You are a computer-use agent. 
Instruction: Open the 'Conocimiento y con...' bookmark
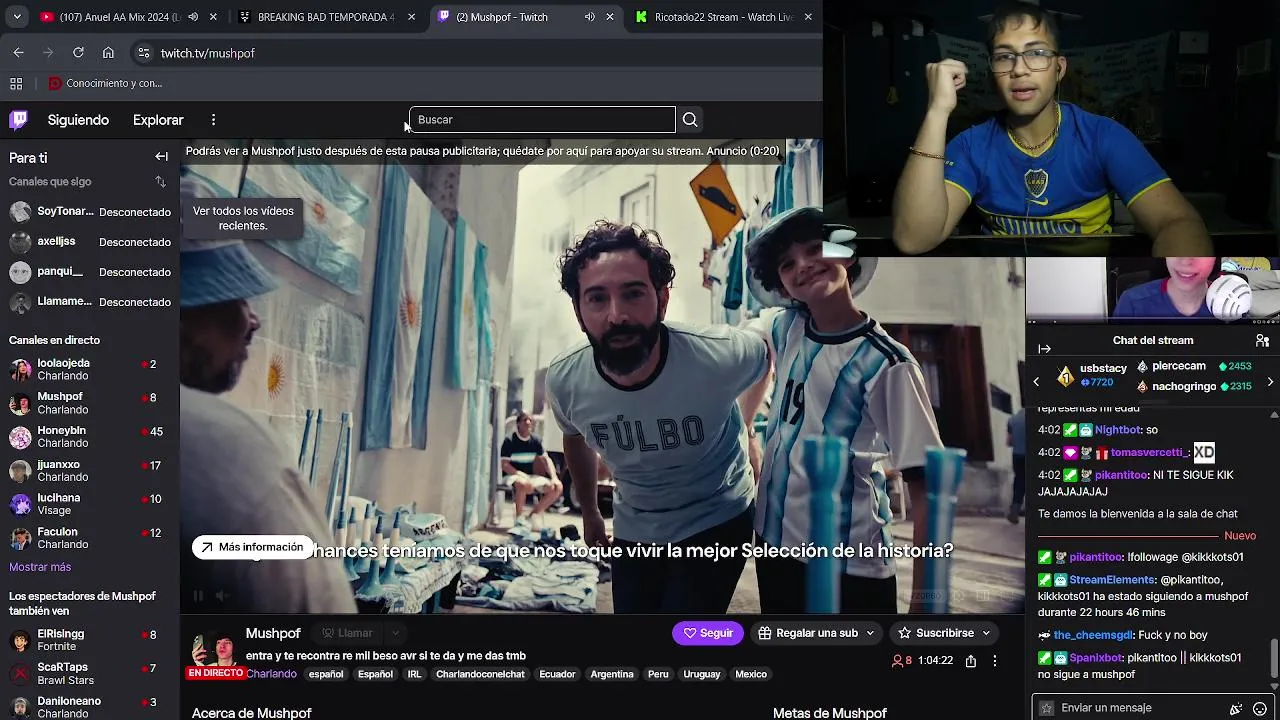[x=105, y=84]
